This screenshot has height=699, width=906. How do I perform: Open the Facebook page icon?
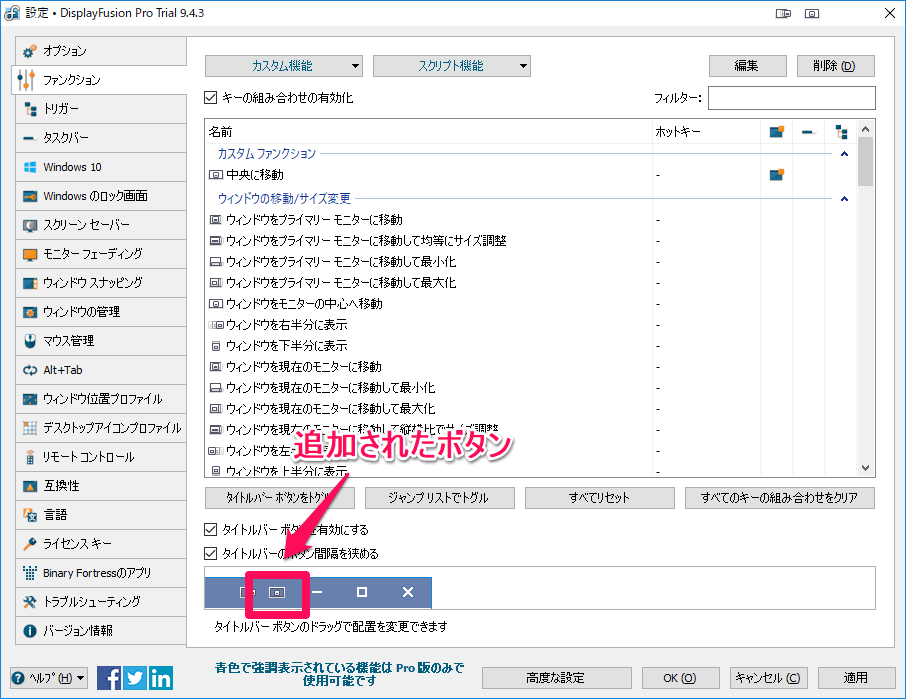tap(109, 678)
